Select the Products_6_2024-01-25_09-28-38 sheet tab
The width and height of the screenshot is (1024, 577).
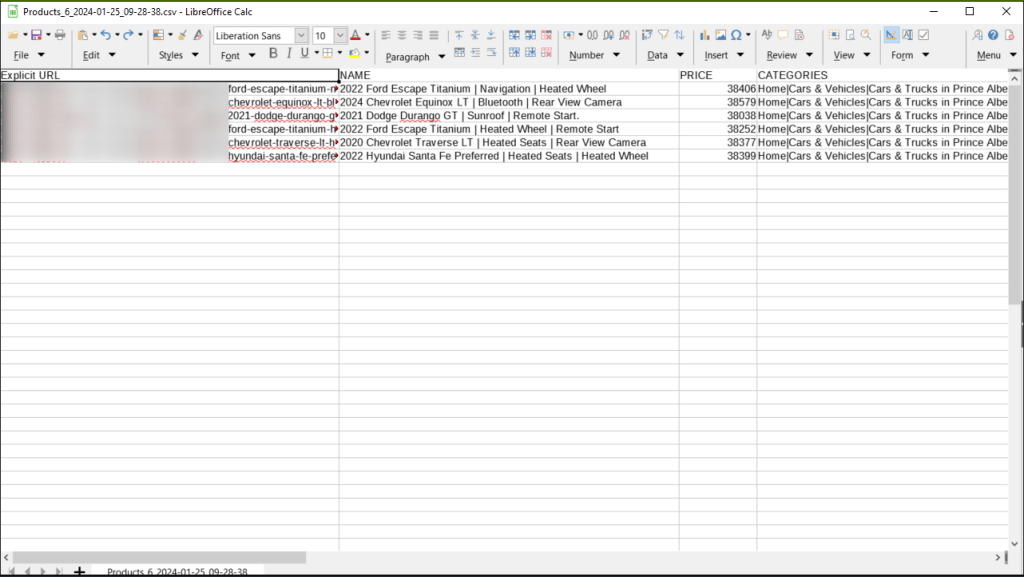pos(178,571)
